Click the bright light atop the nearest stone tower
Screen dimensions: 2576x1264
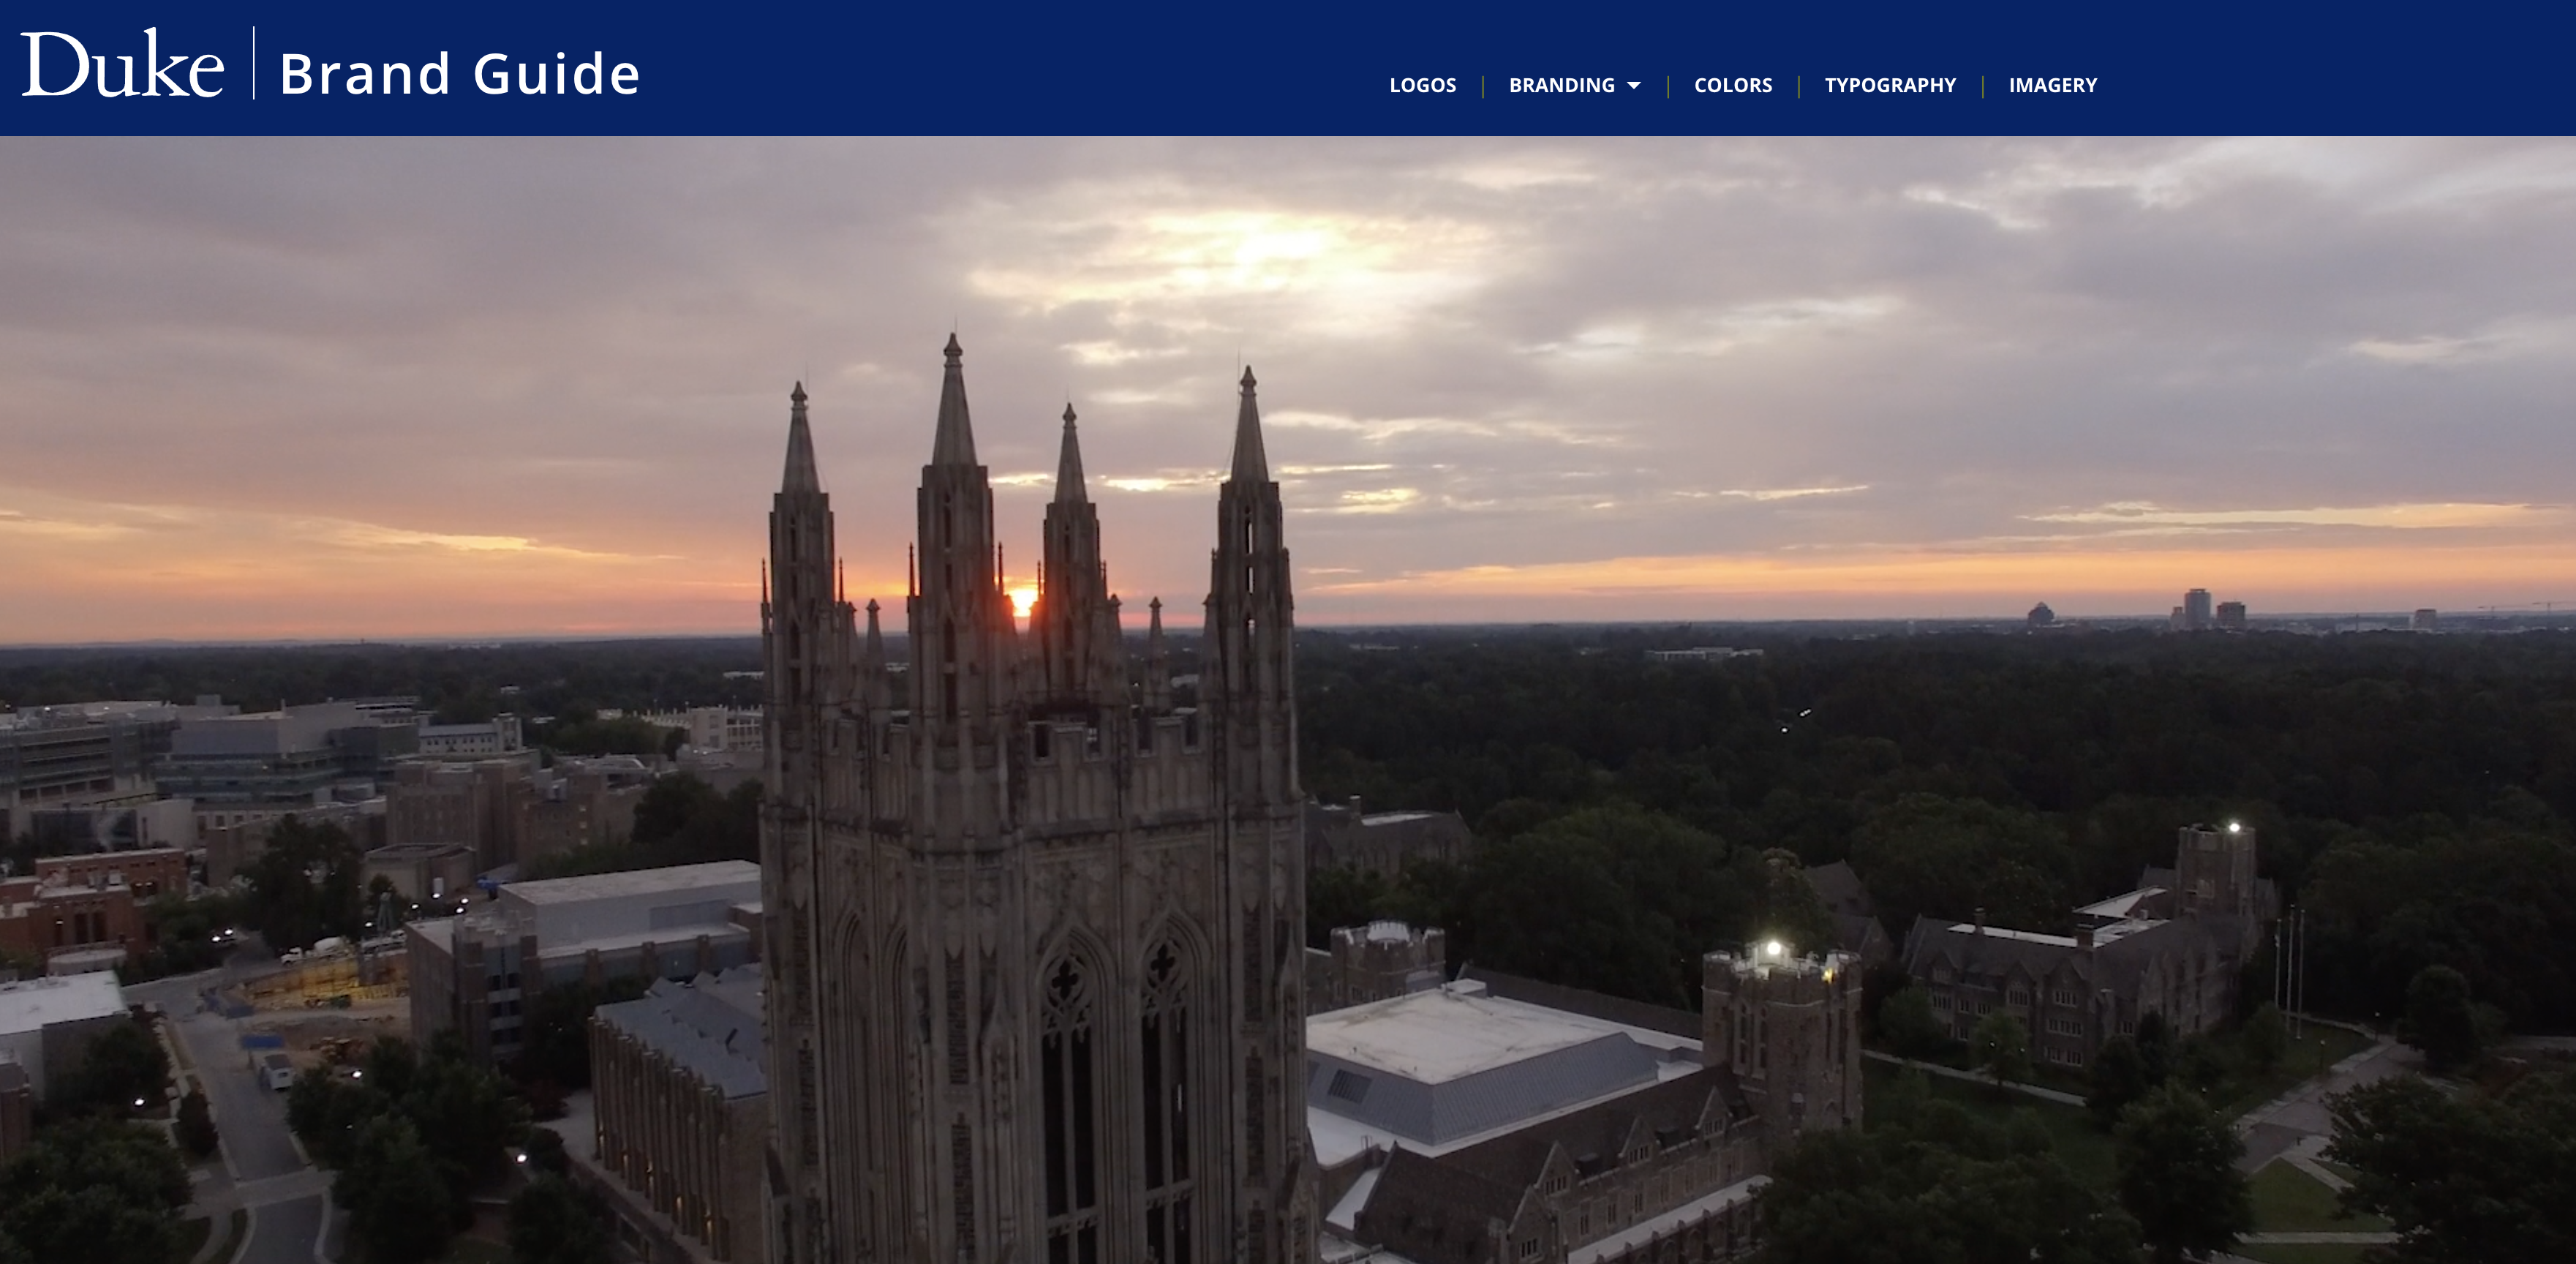click(1773, 947)
